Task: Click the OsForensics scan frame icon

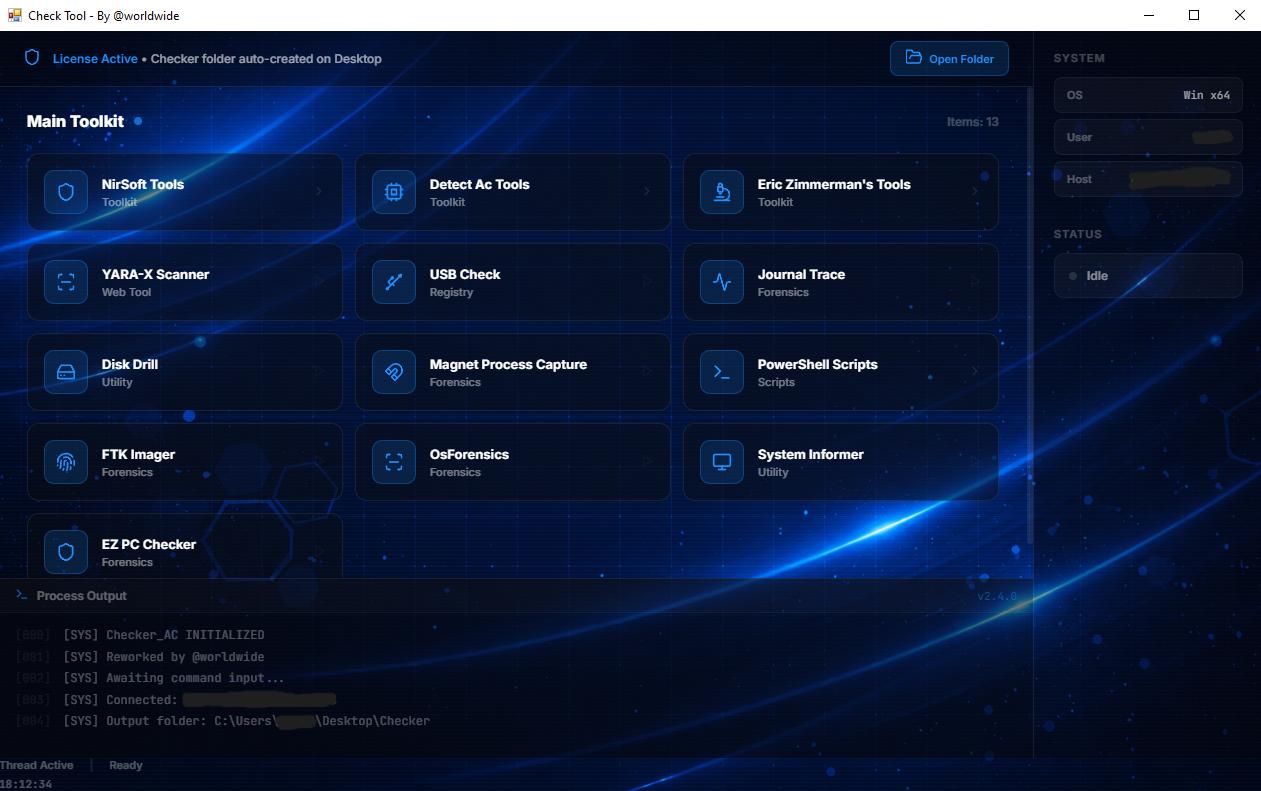Action: pyautogui.click(x=394, y=462)
